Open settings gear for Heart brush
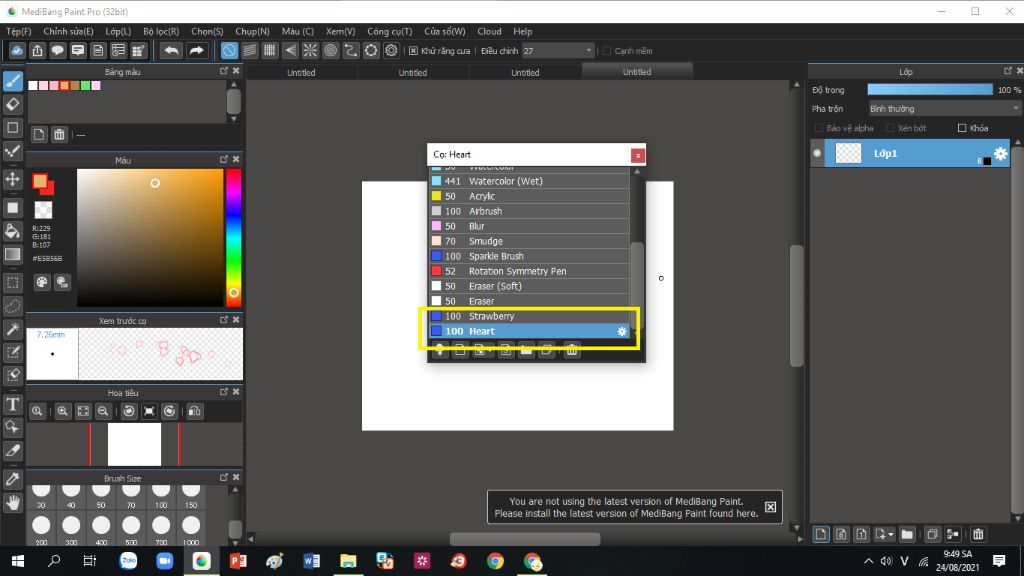1024x576 pixels. click(622, 331)
